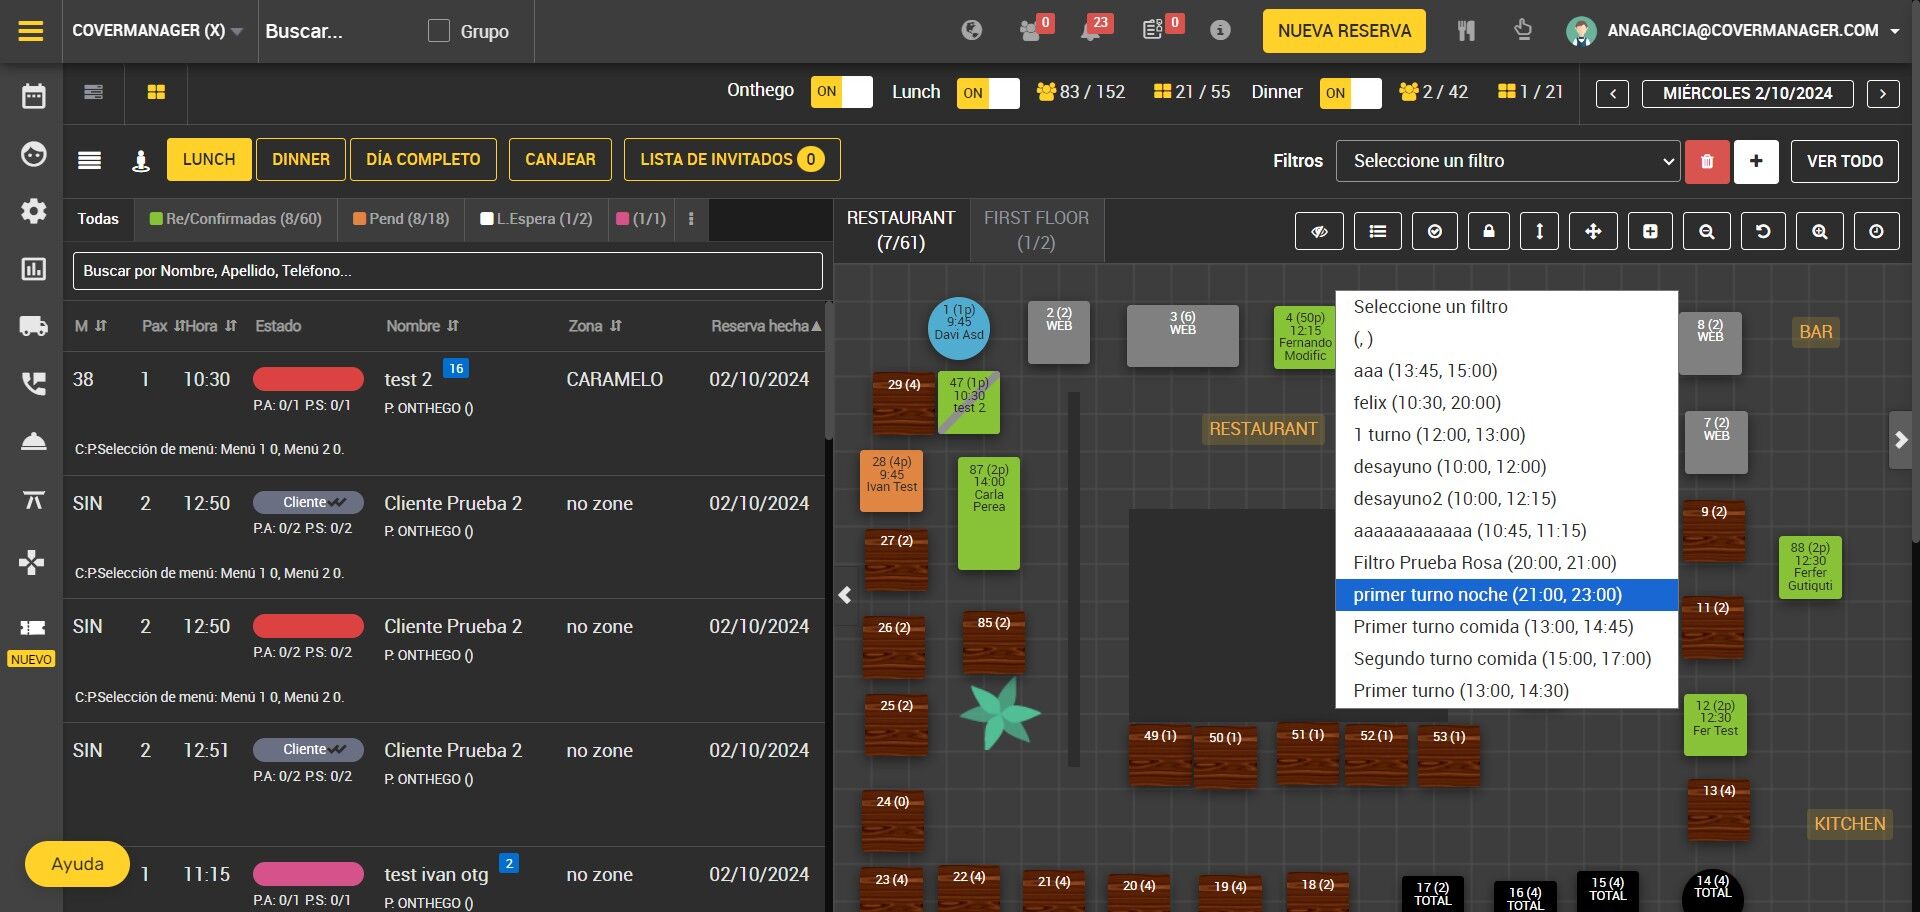Image resolution: width=1920 pixels, height=912 pixels.
Task: Click the red status pill for test 2
Action: [x=308, y=379]
